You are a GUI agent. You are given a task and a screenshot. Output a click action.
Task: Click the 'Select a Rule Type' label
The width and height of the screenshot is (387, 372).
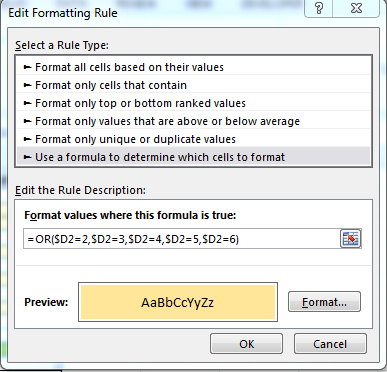62,45
